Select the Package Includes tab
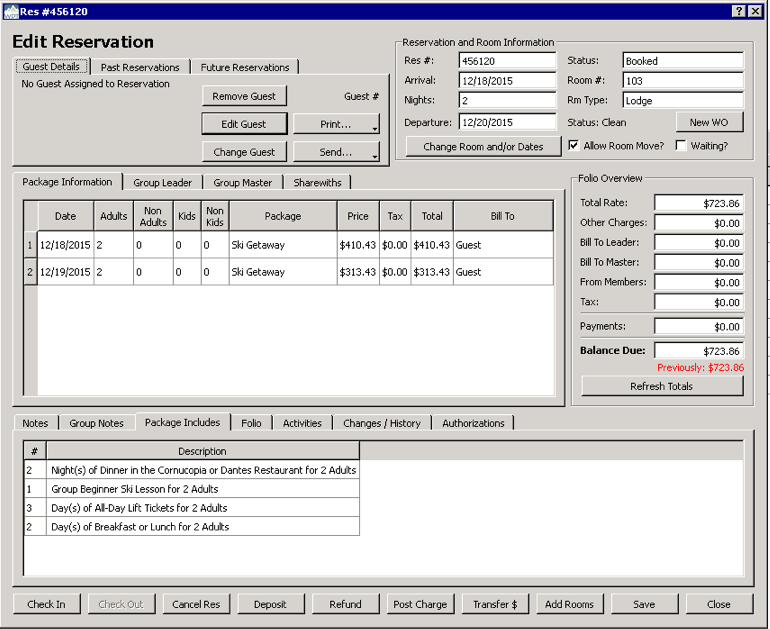Viewport: 770px width, 629px height. [183, 422]
